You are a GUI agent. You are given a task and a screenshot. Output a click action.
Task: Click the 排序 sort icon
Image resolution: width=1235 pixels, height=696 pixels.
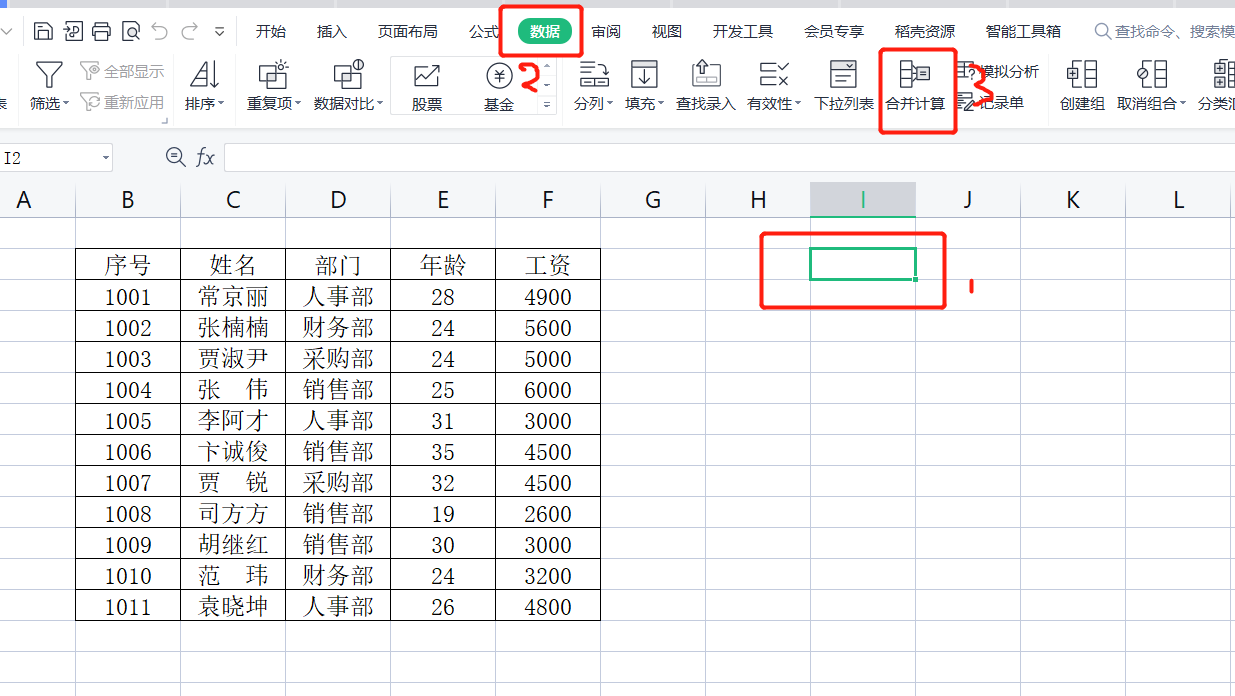[204, 75]
